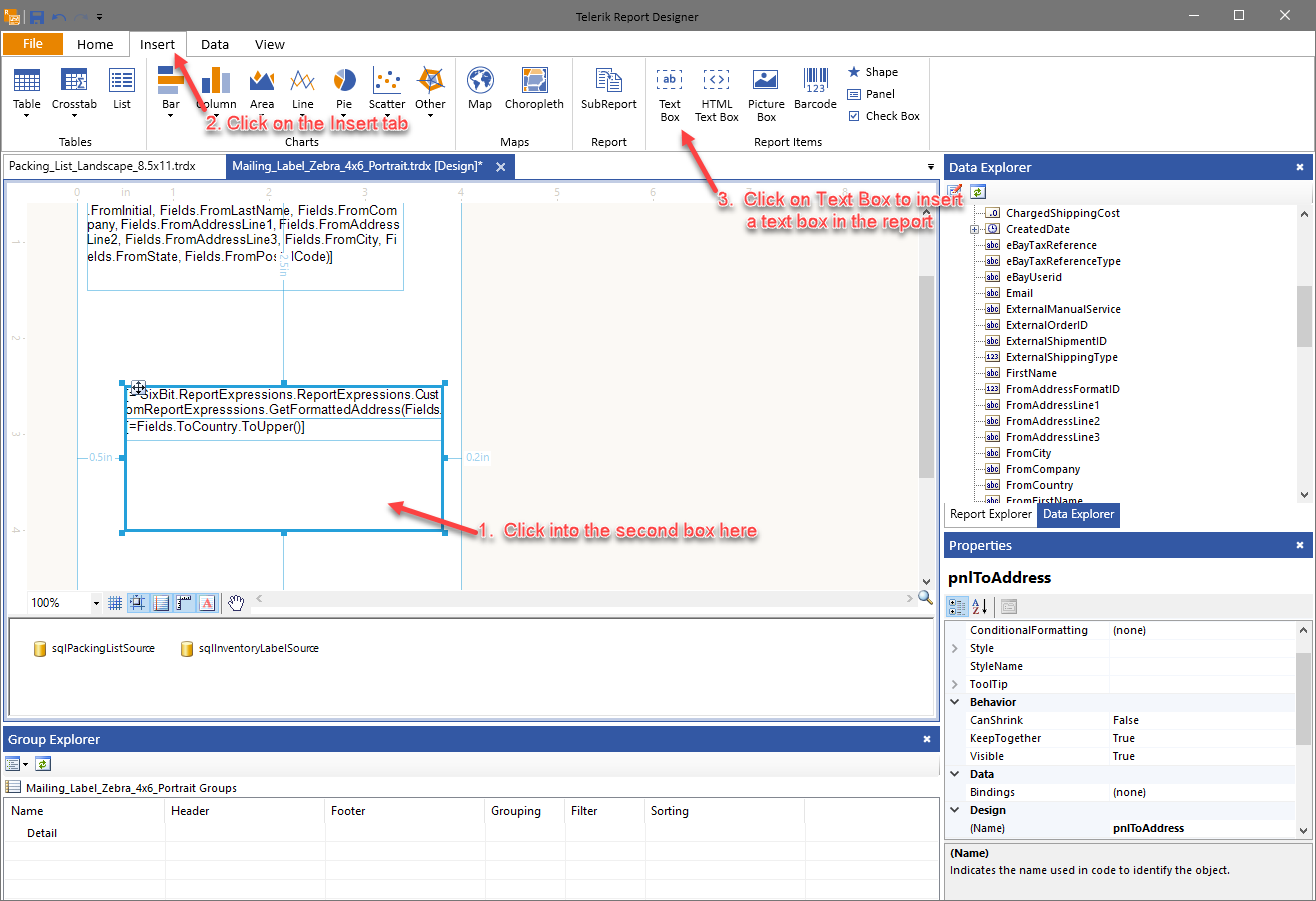Collapse the Data property category
The width and height of the screenshot is (1316, 901).
click(x=956, y=774)
